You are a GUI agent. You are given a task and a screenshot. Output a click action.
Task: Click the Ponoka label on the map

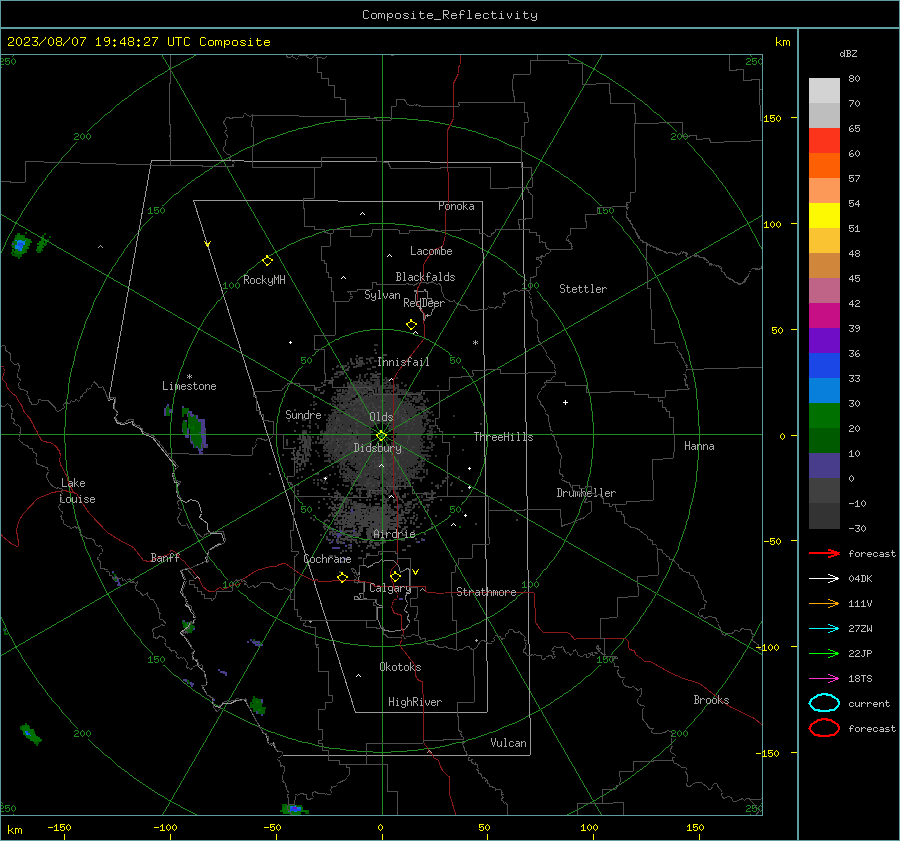tap(456, 206)
